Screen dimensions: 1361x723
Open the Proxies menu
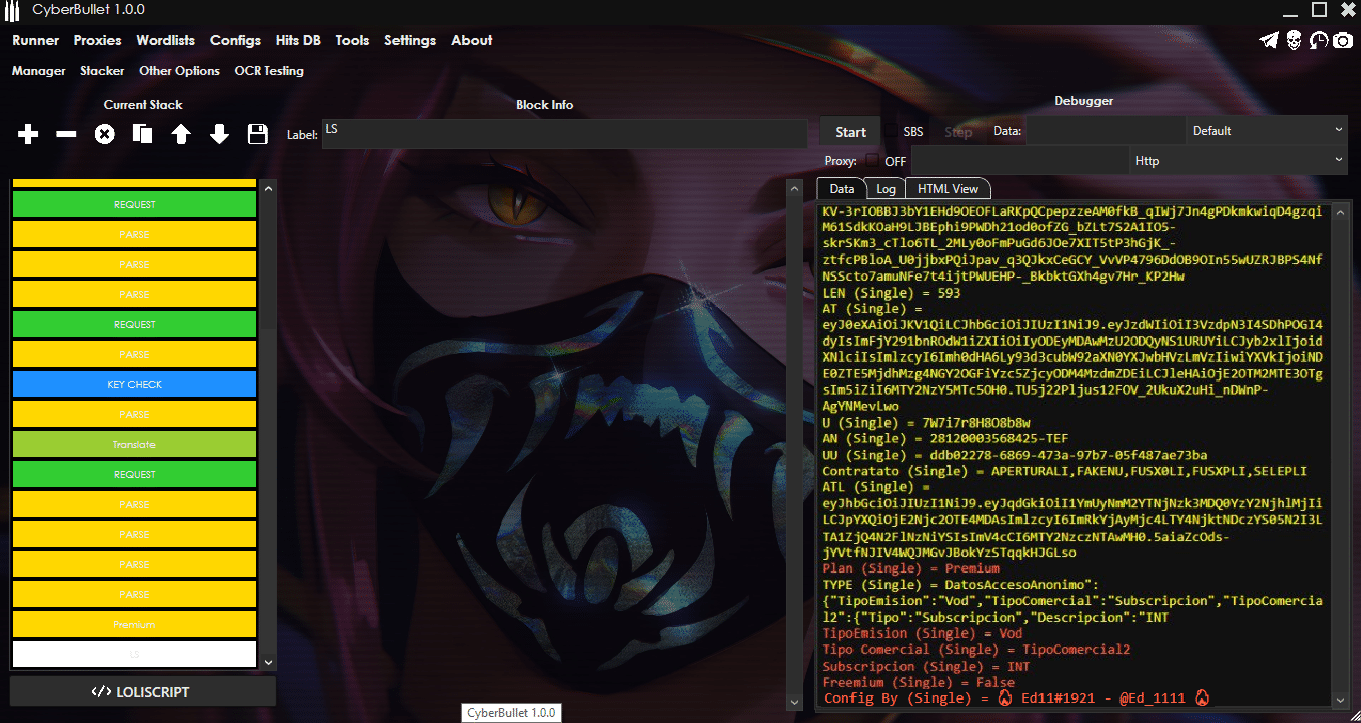pos(97,41)
